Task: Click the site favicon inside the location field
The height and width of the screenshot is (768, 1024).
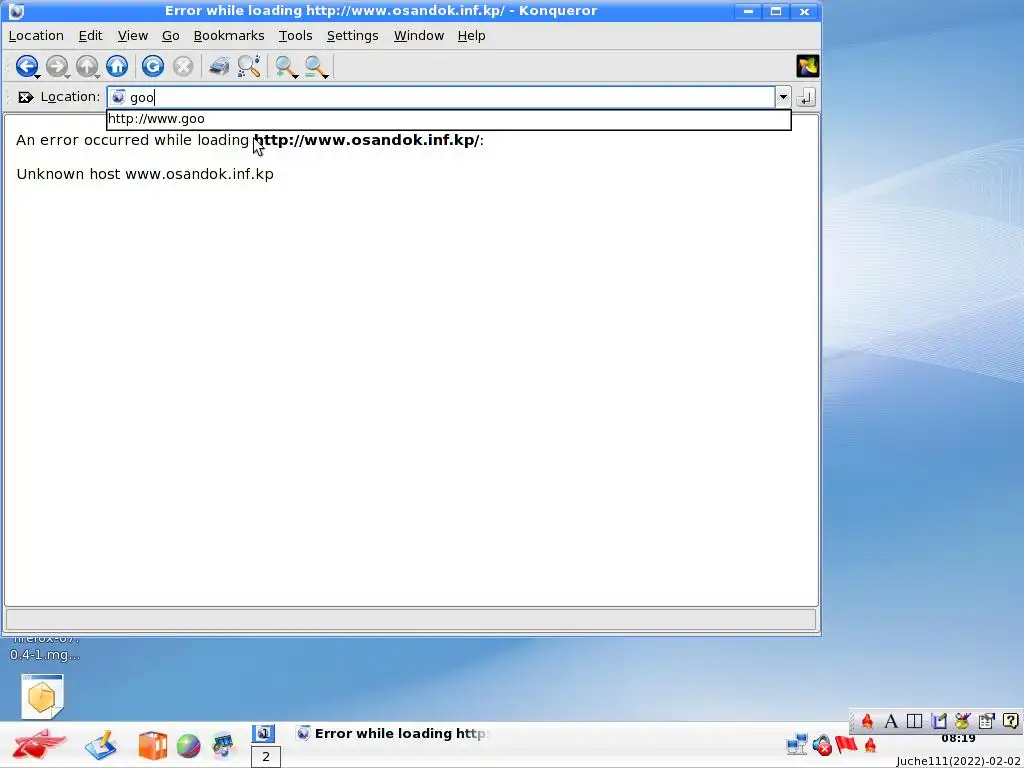Action: [x=118, y=97]
